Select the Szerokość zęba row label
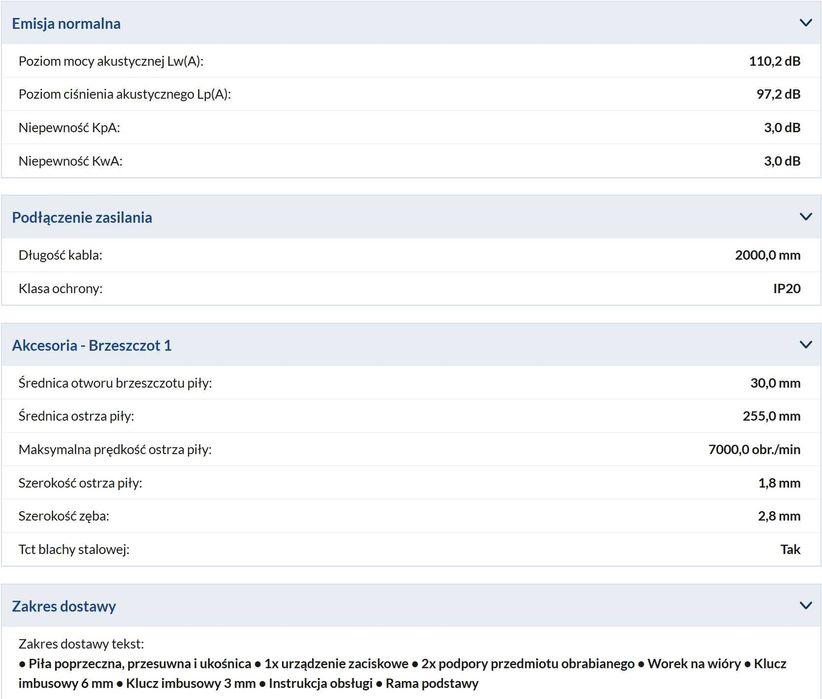822x699 pixels. tap(64, 516)
